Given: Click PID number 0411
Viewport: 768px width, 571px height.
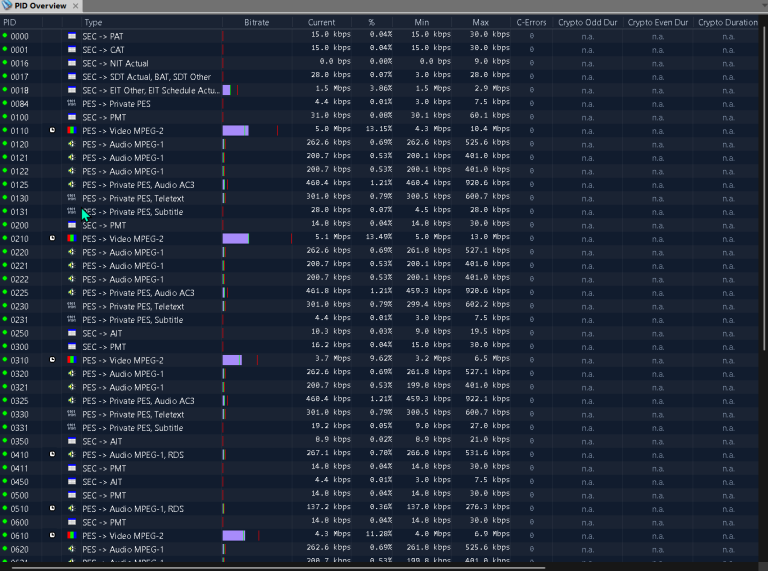Looking at the screenshot, I should [x=20, y=468].
